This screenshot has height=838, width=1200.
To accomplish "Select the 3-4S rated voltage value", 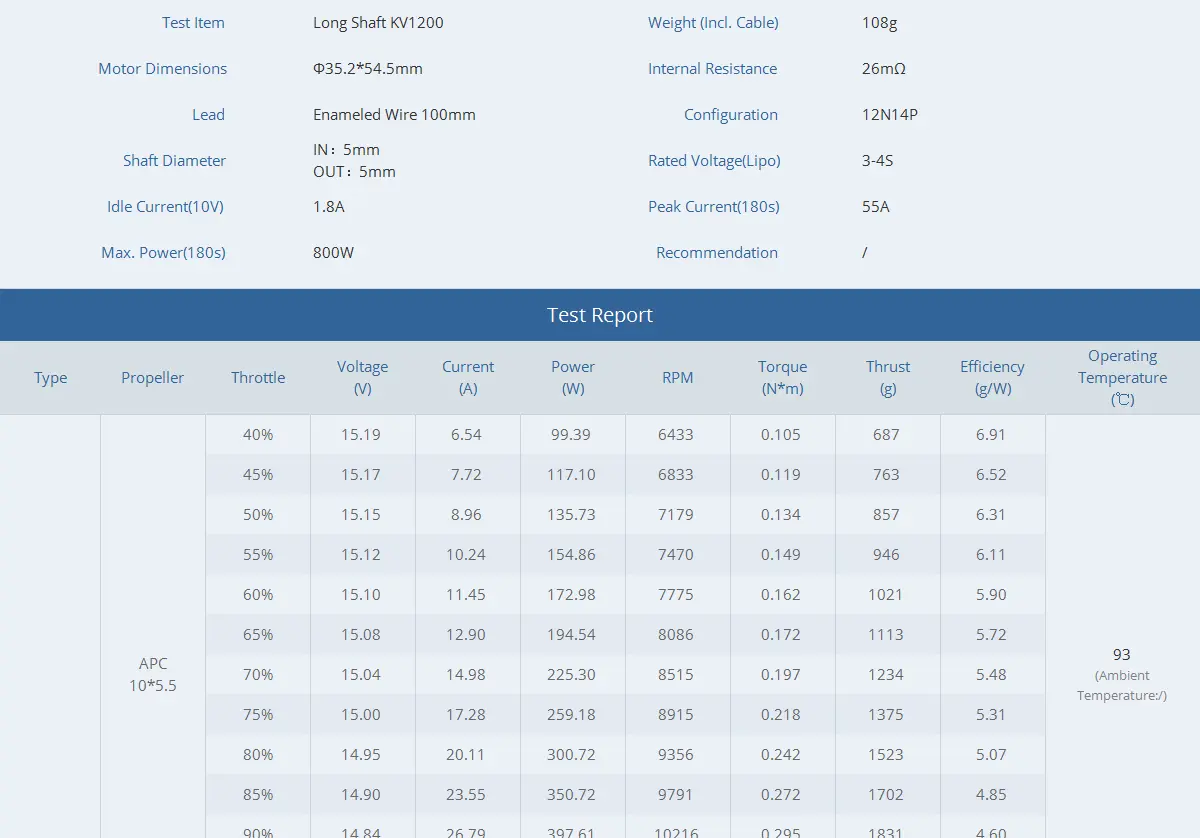I will pyautogui.click(x=877, y=160).
